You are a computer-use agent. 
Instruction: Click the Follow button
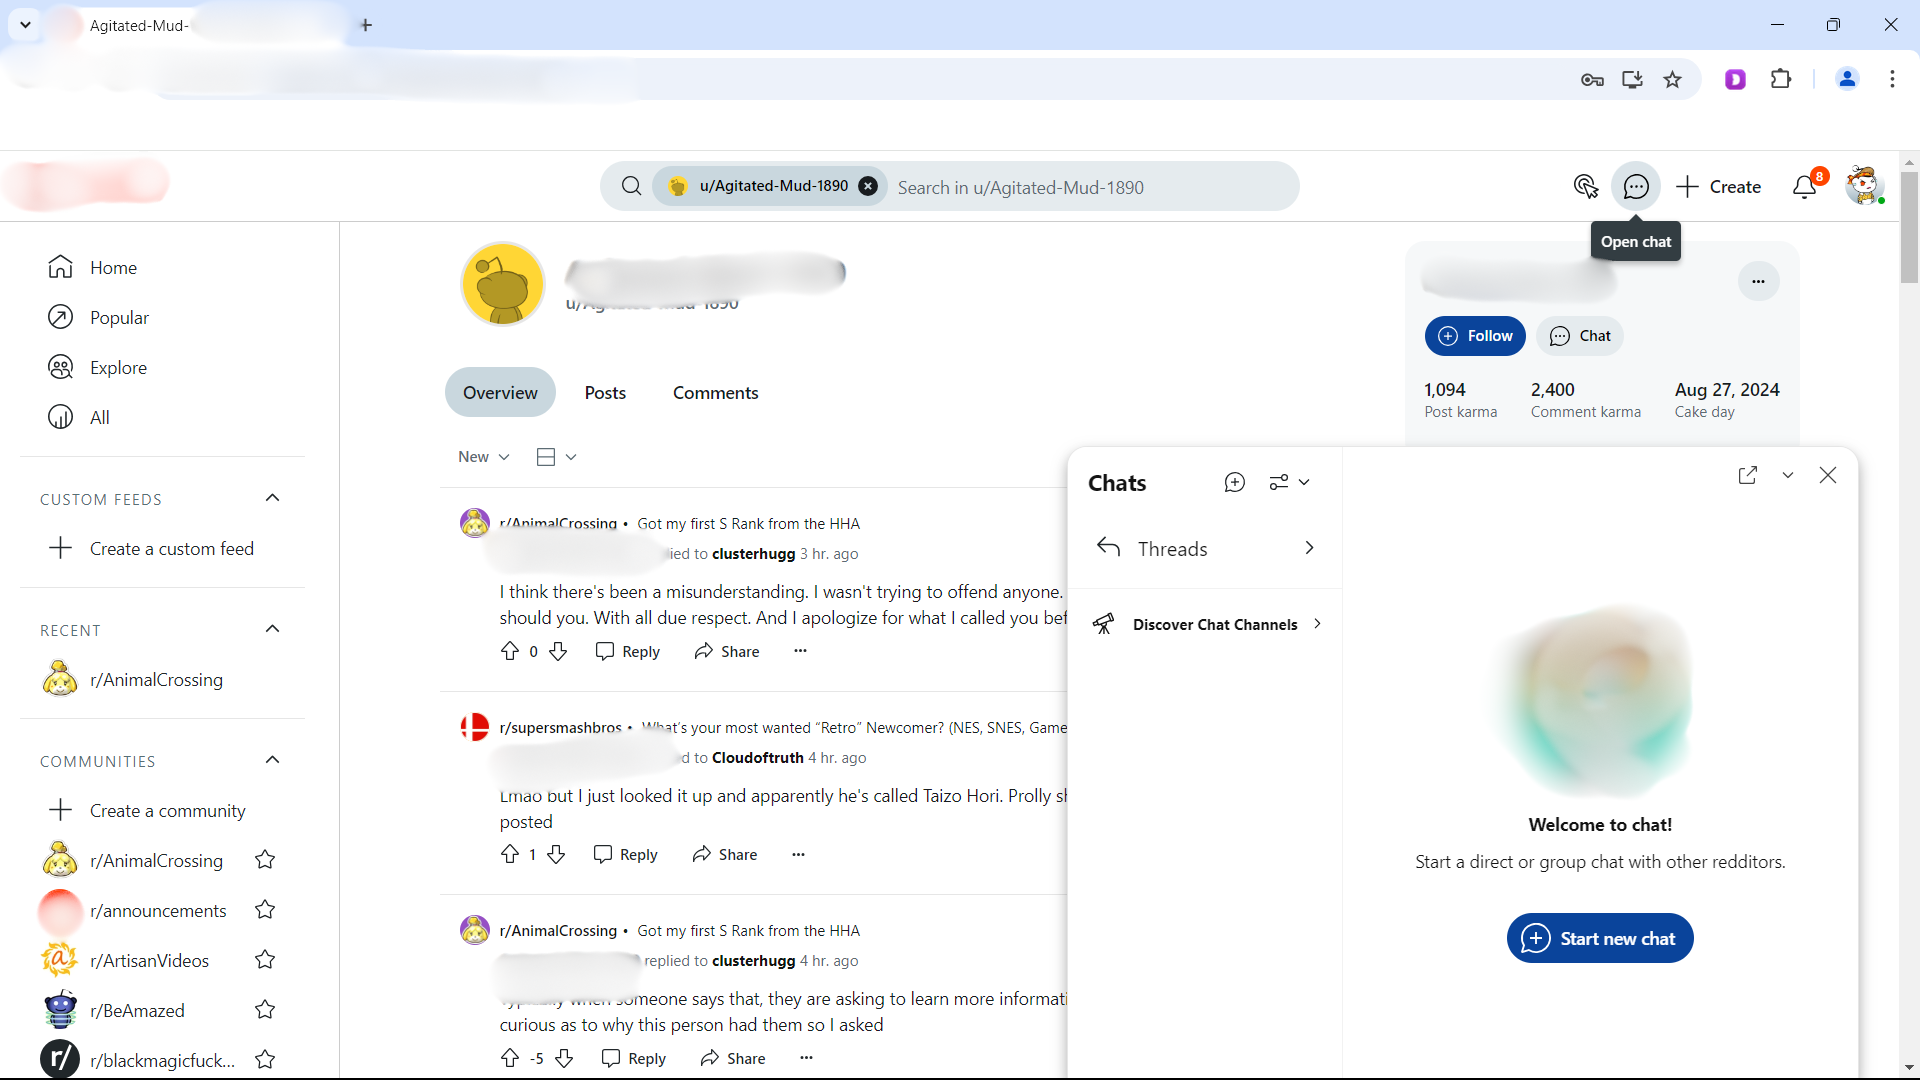point(1475,336)
